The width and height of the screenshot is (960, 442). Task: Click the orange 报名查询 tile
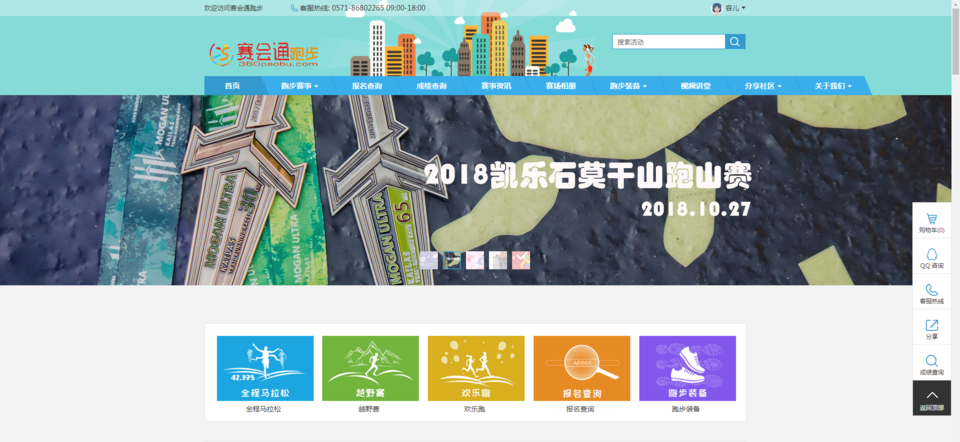[x=581, y=368]
